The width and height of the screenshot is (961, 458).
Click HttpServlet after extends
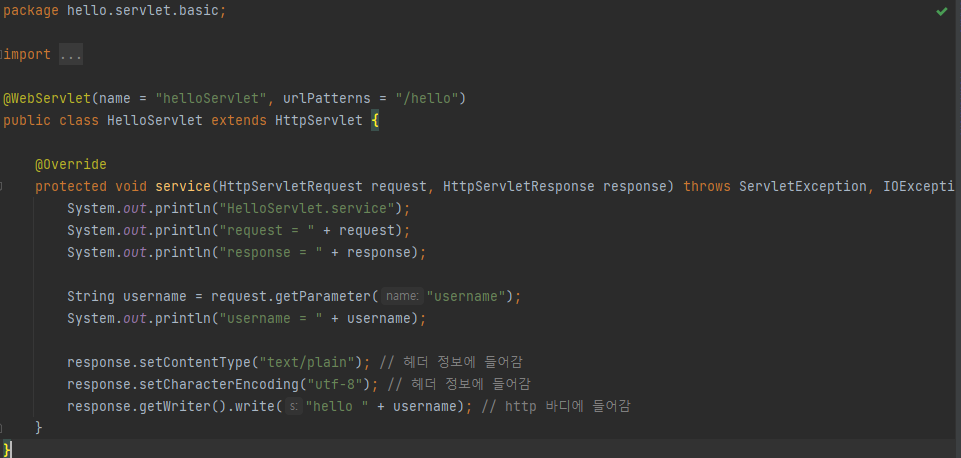(319, 120)
